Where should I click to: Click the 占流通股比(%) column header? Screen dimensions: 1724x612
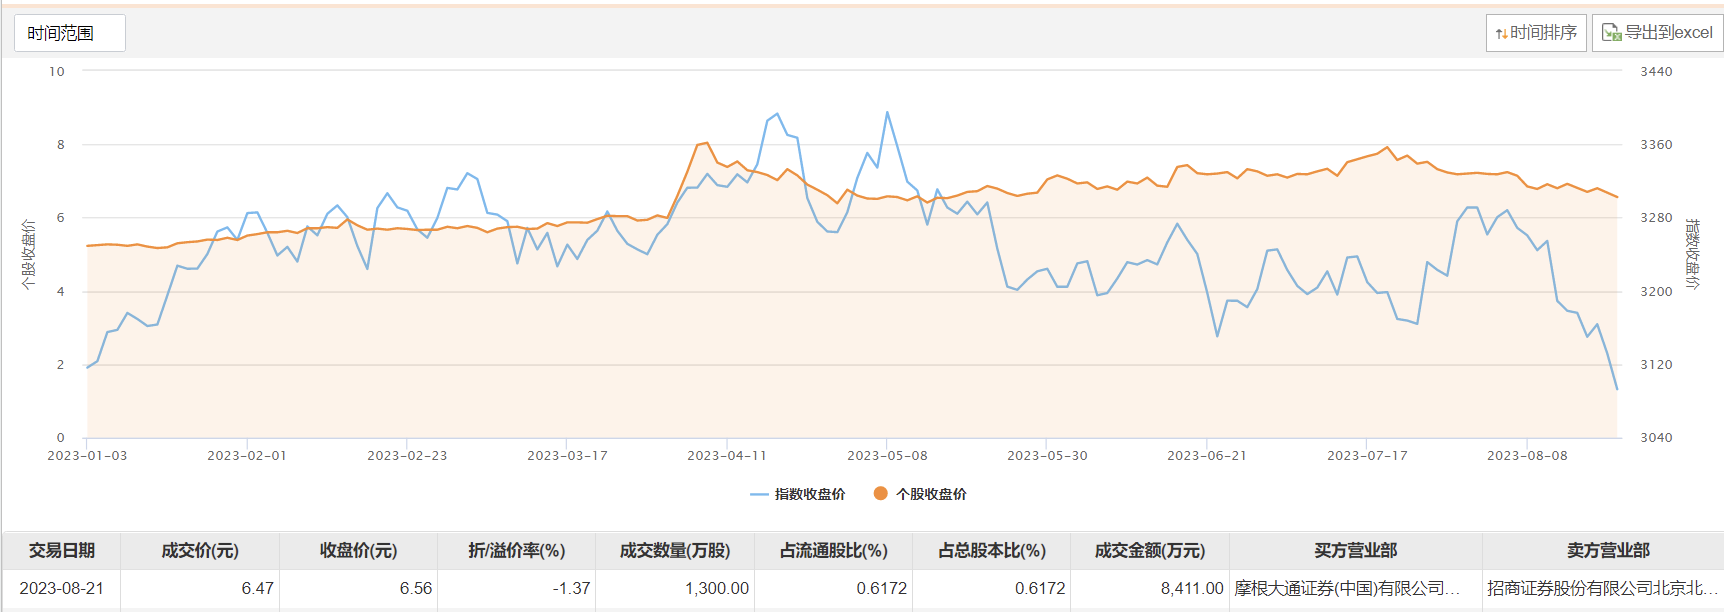(833, 551)
